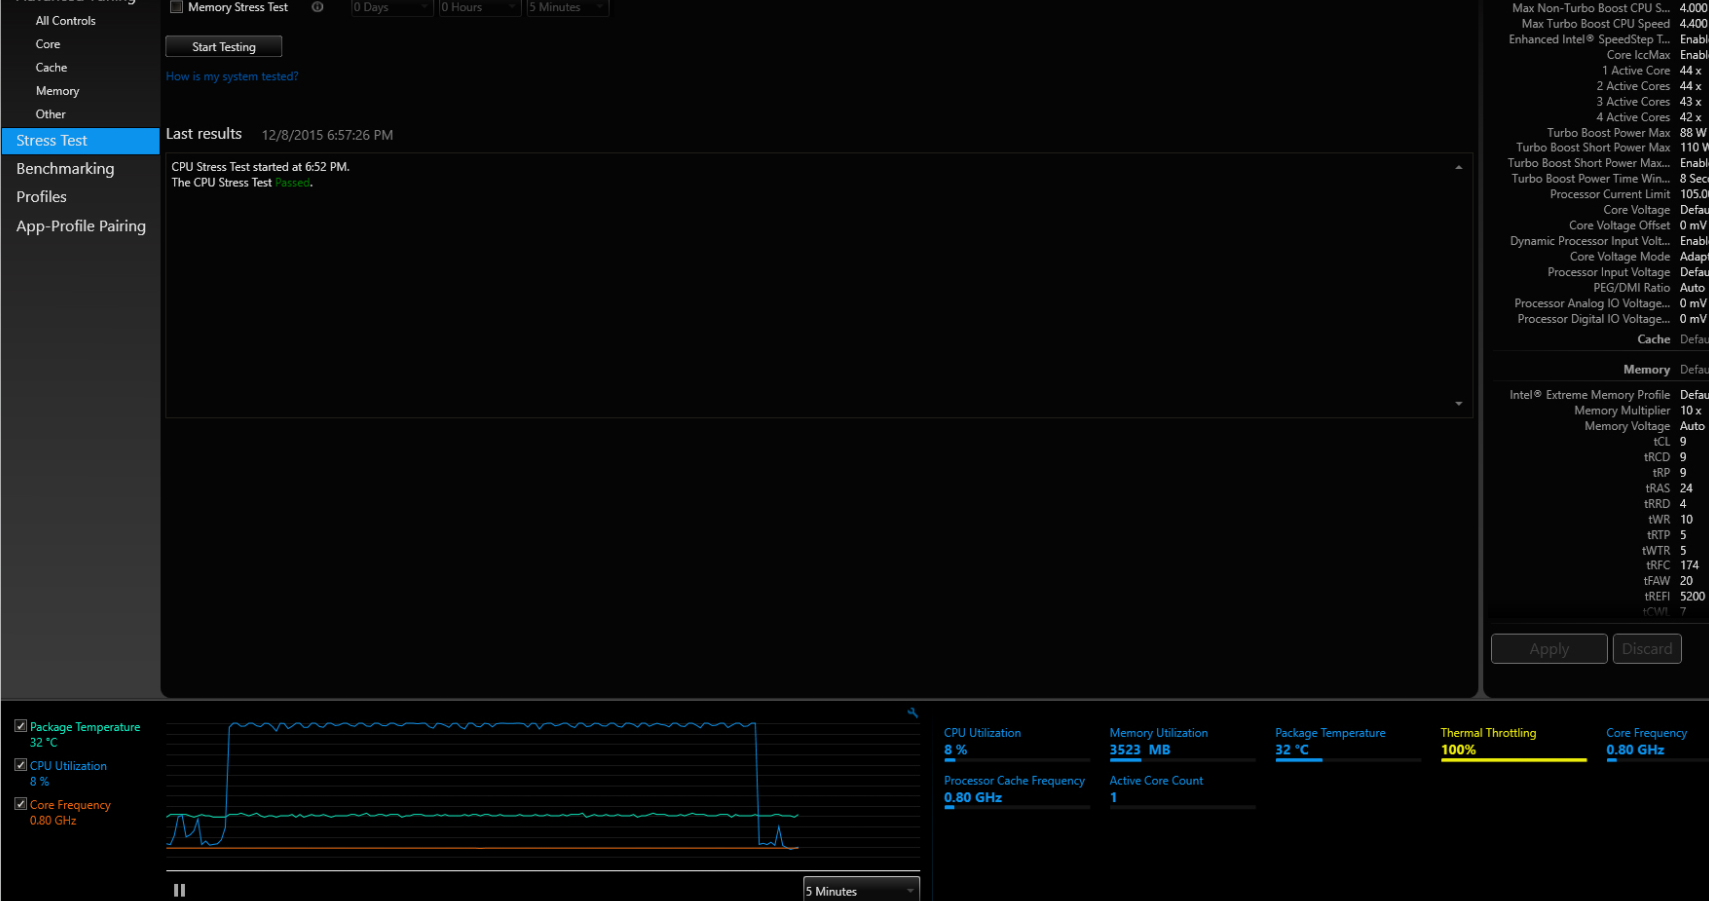This screenshot has width=1709, height=901.
Task: Click the 'Processor Input Voltage' setting
Action: tap(1628, 273)
